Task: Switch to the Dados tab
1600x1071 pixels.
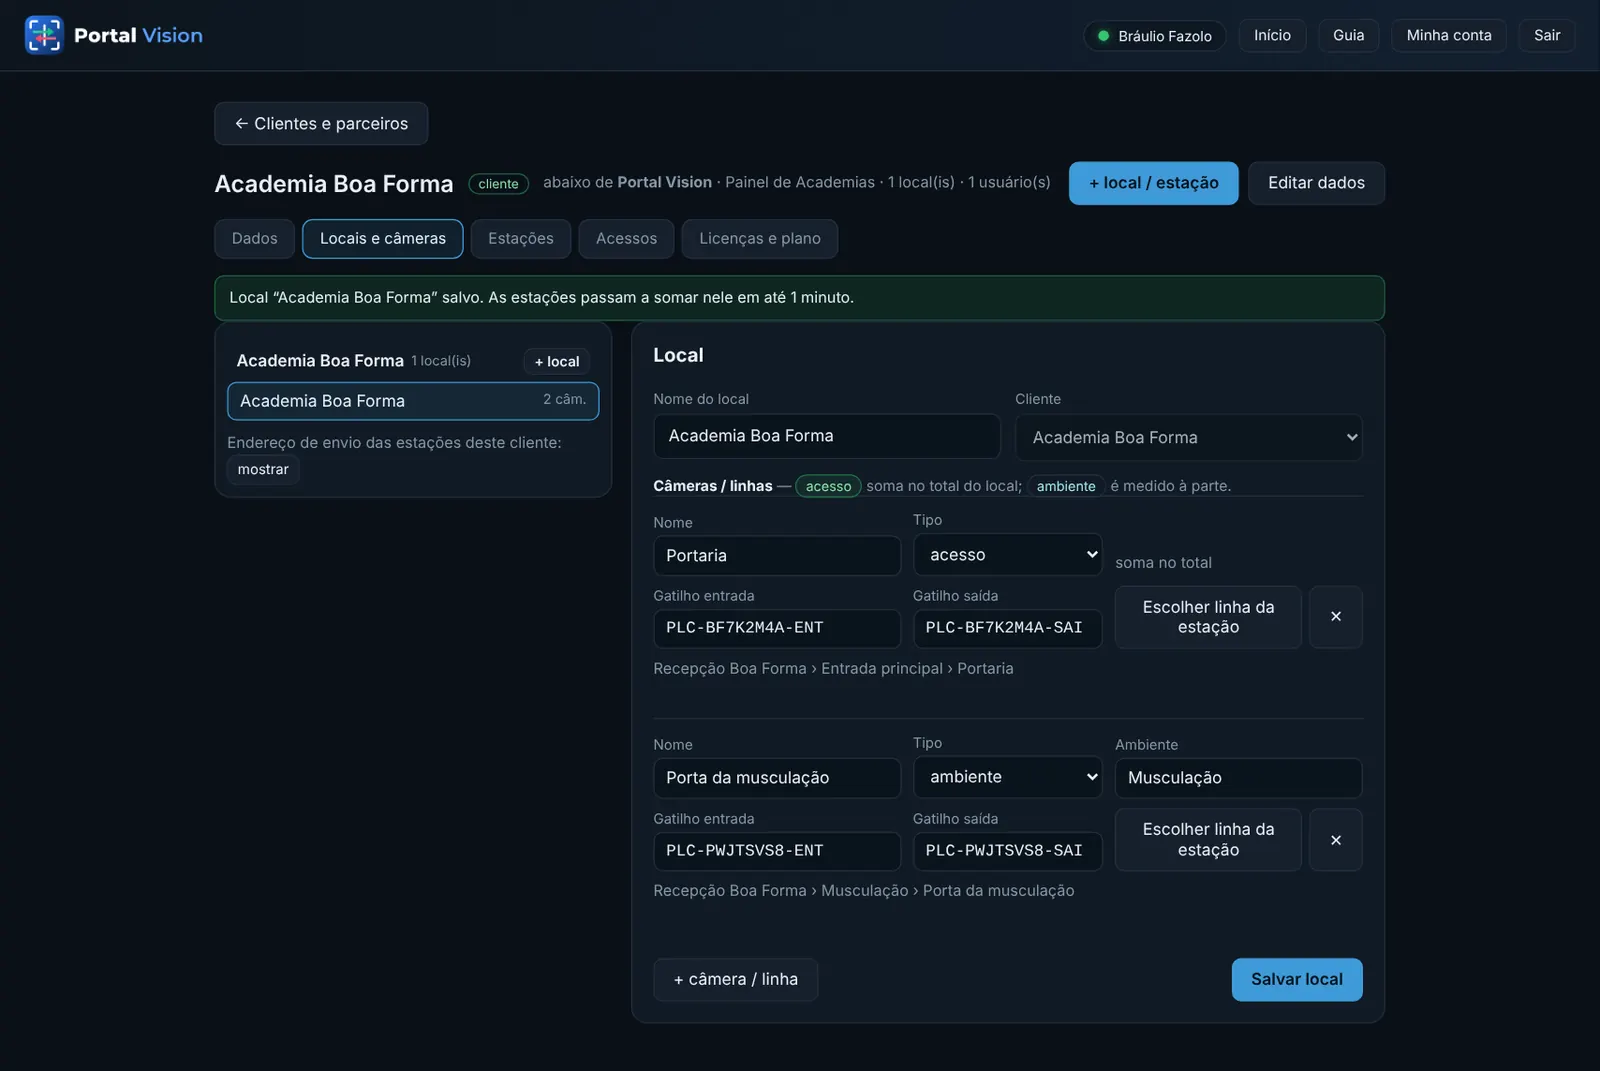Action: tap(254, 239)
